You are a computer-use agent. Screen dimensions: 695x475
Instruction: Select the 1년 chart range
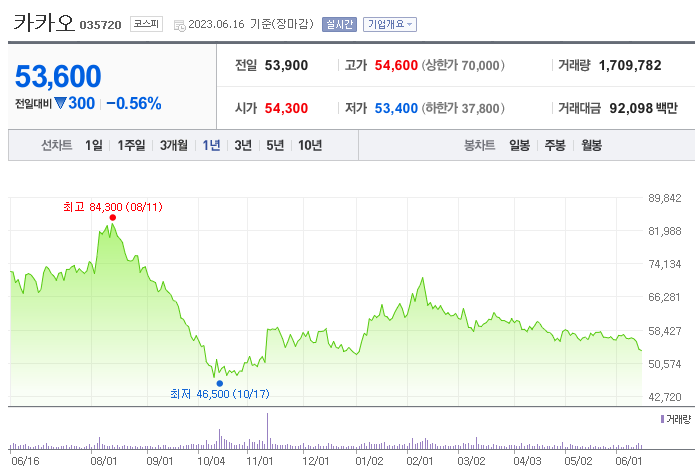pyautogui.click(x=211, y=145)
